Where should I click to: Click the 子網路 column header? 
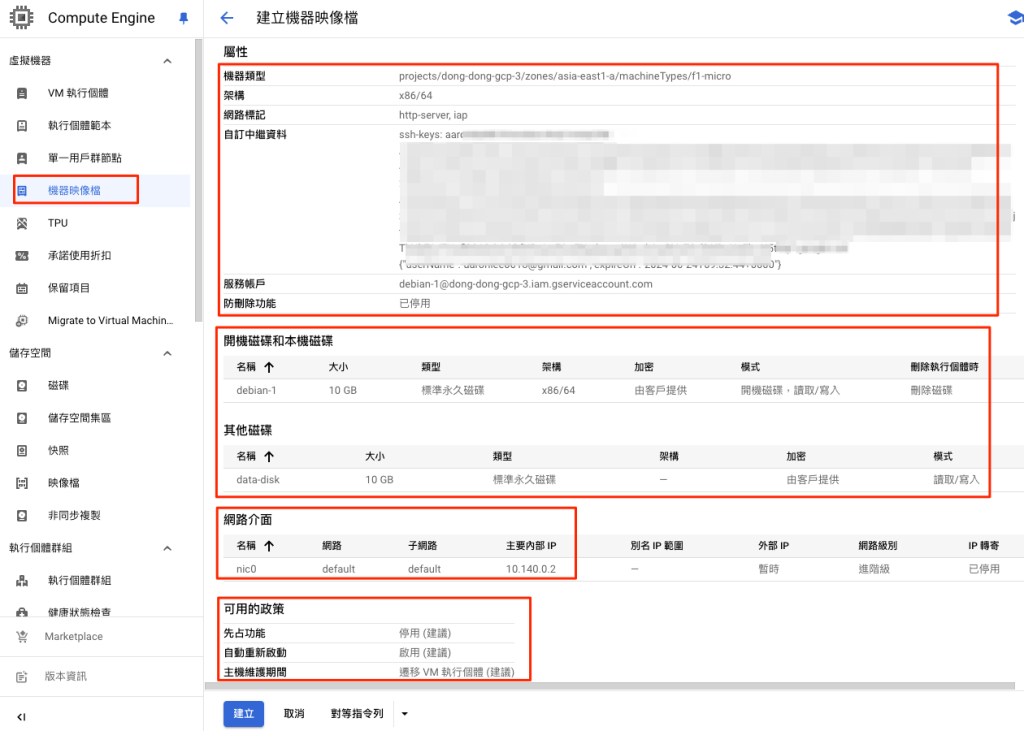point(423,545)
